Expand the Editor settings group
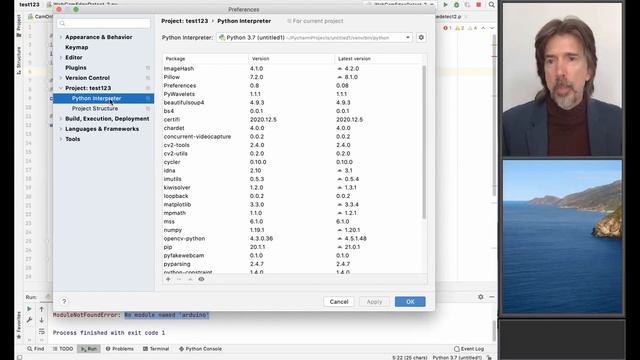Viewport: 640px width, 360px height. (x=61, y=58)
